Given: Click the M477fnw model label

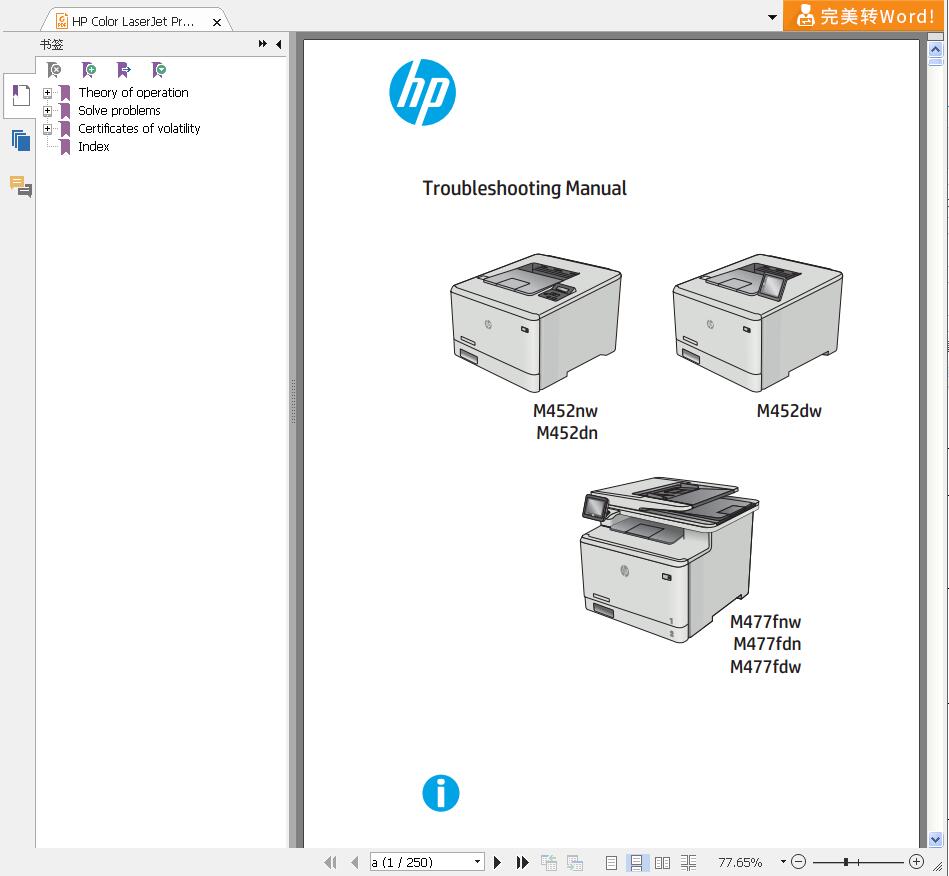Looking at the screenshot, I should point(765,622).
